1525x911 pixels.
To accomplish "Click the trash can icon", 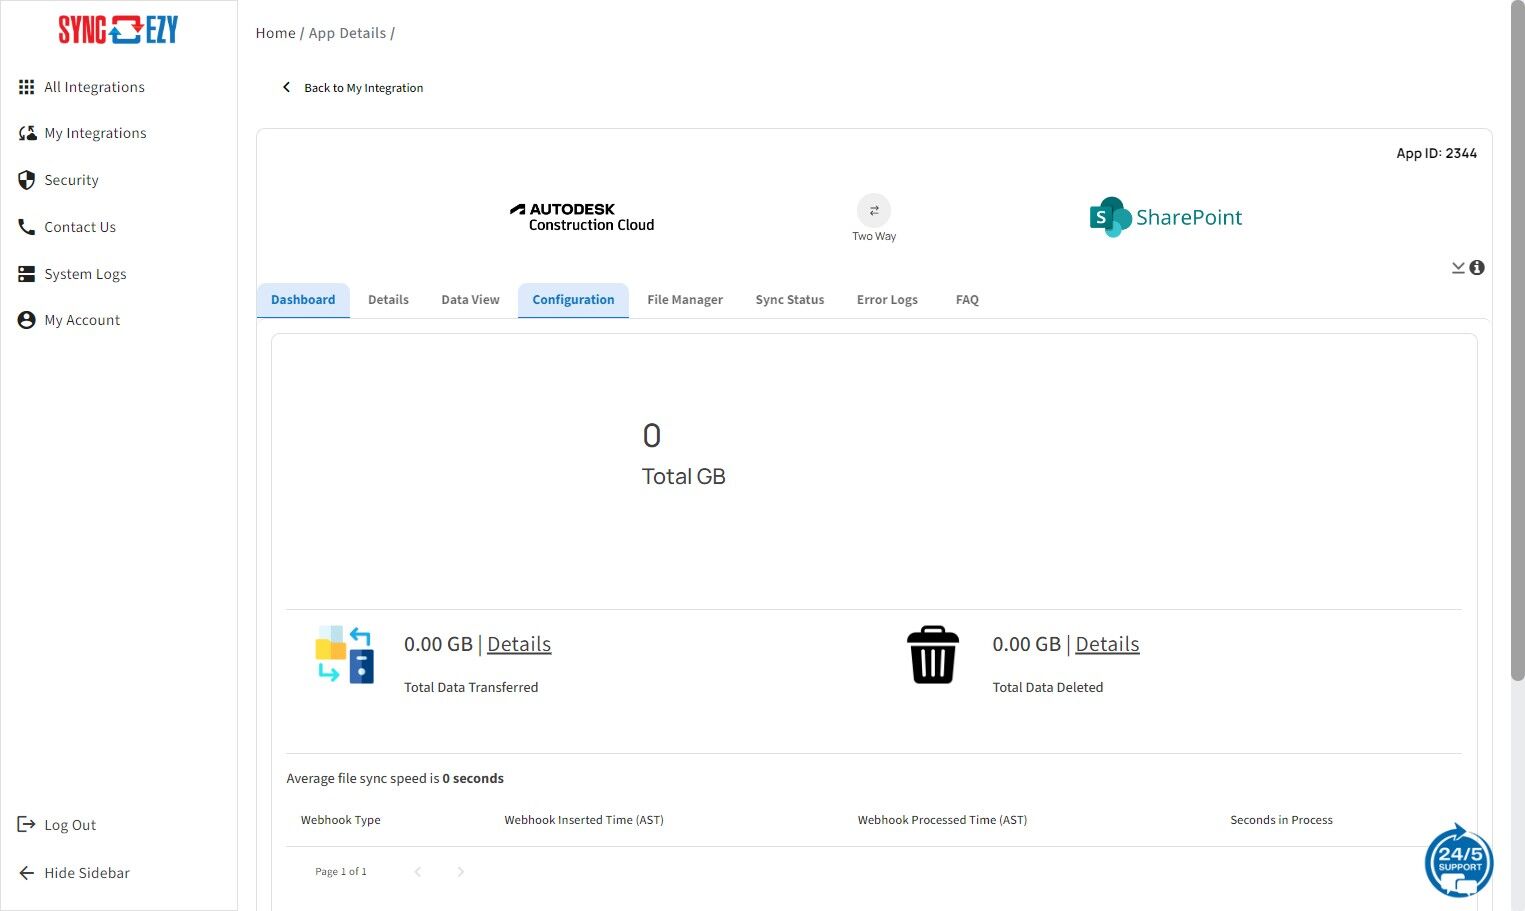I will pos(933,655).
